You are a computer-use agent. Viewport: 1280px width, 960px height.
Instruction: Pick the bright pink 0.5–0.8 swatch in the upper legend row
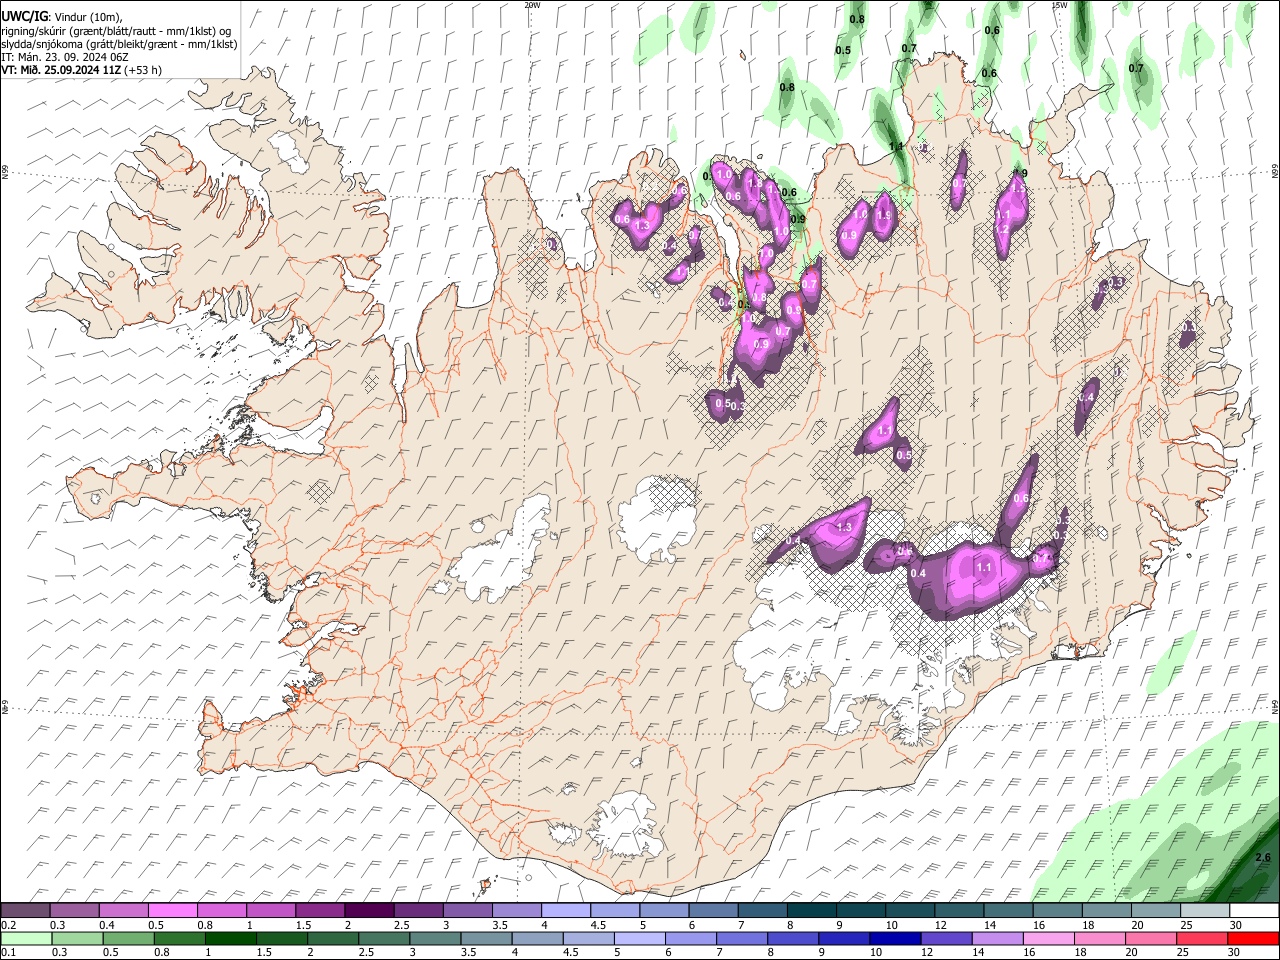[x=173, y=911]
